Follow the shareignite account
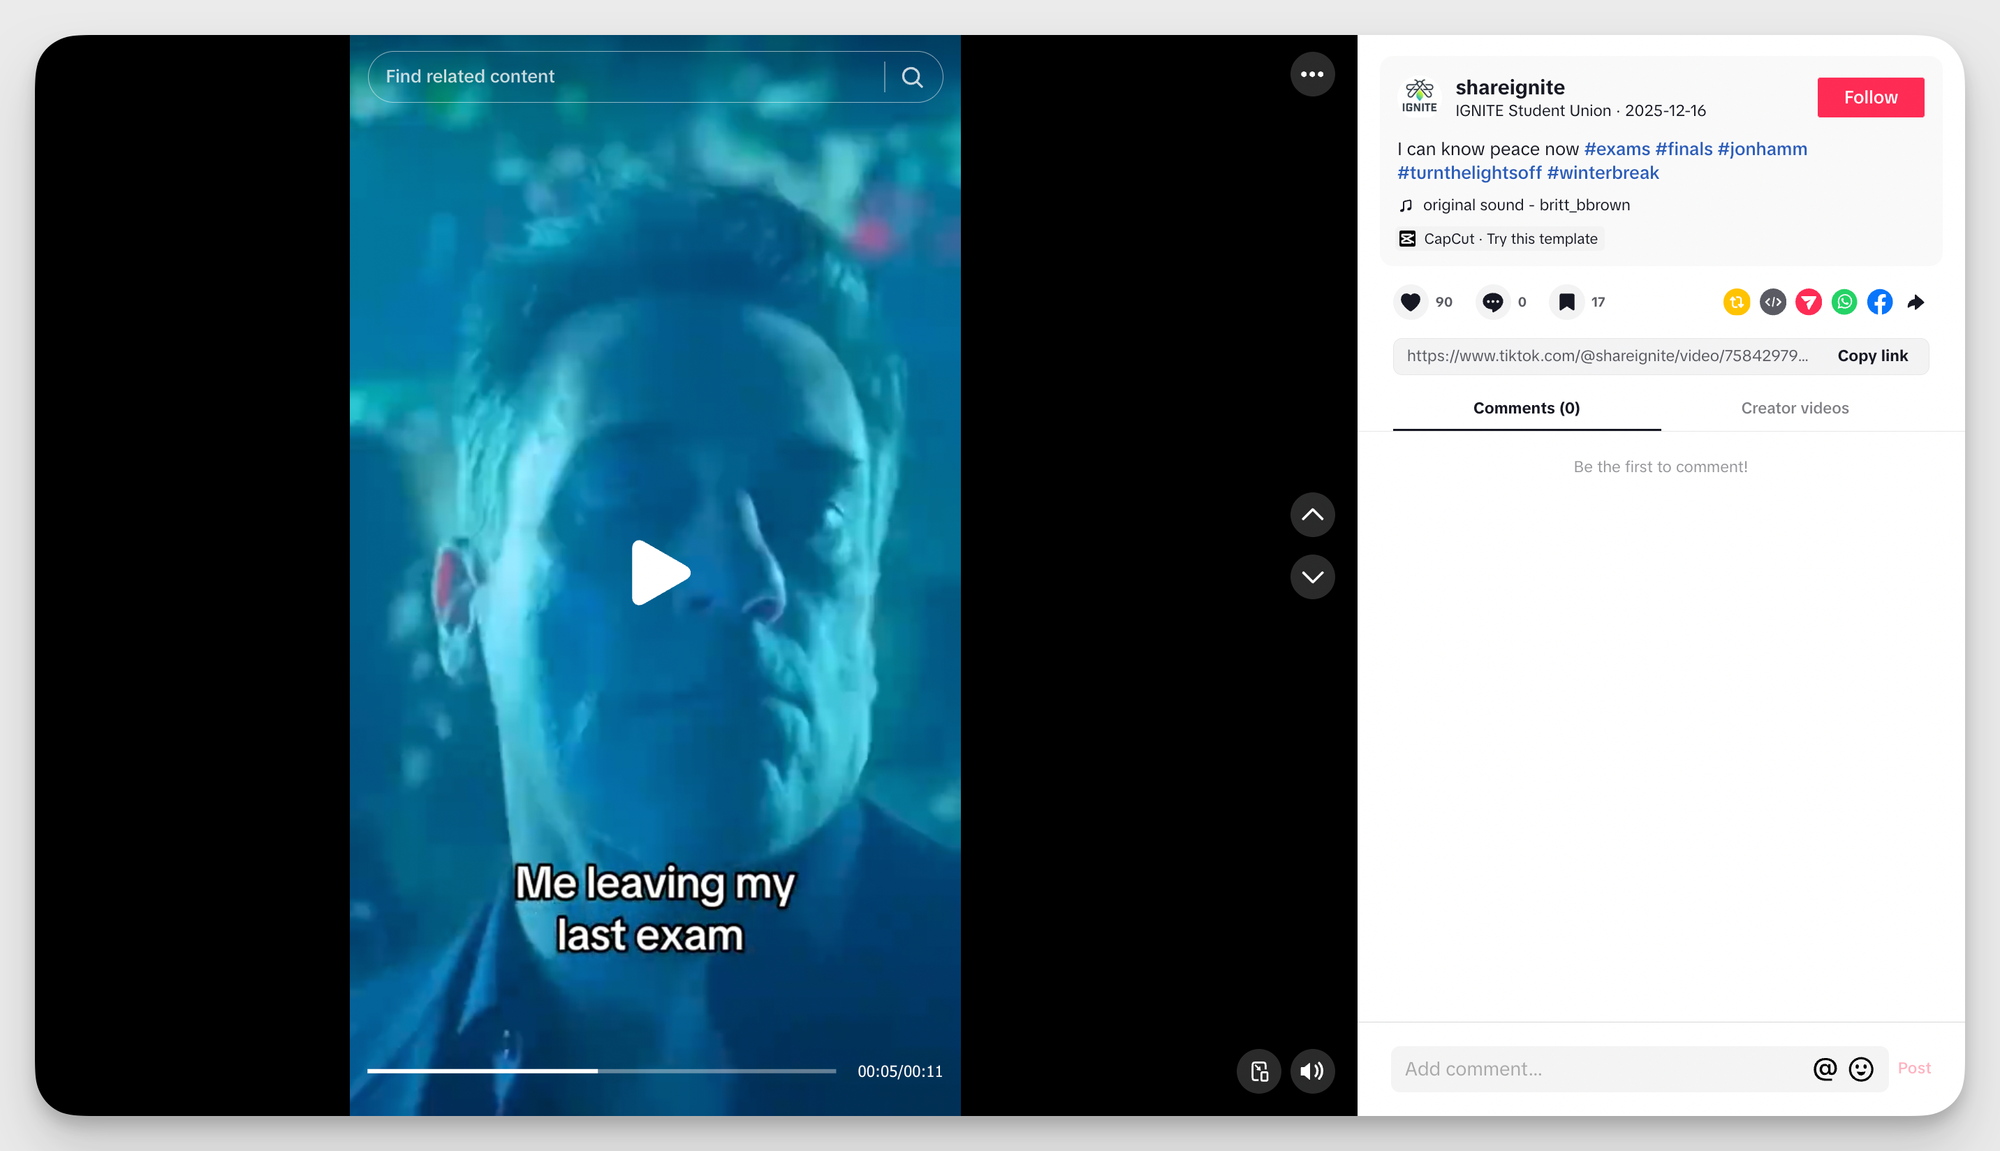 (x=1870, y=97)
